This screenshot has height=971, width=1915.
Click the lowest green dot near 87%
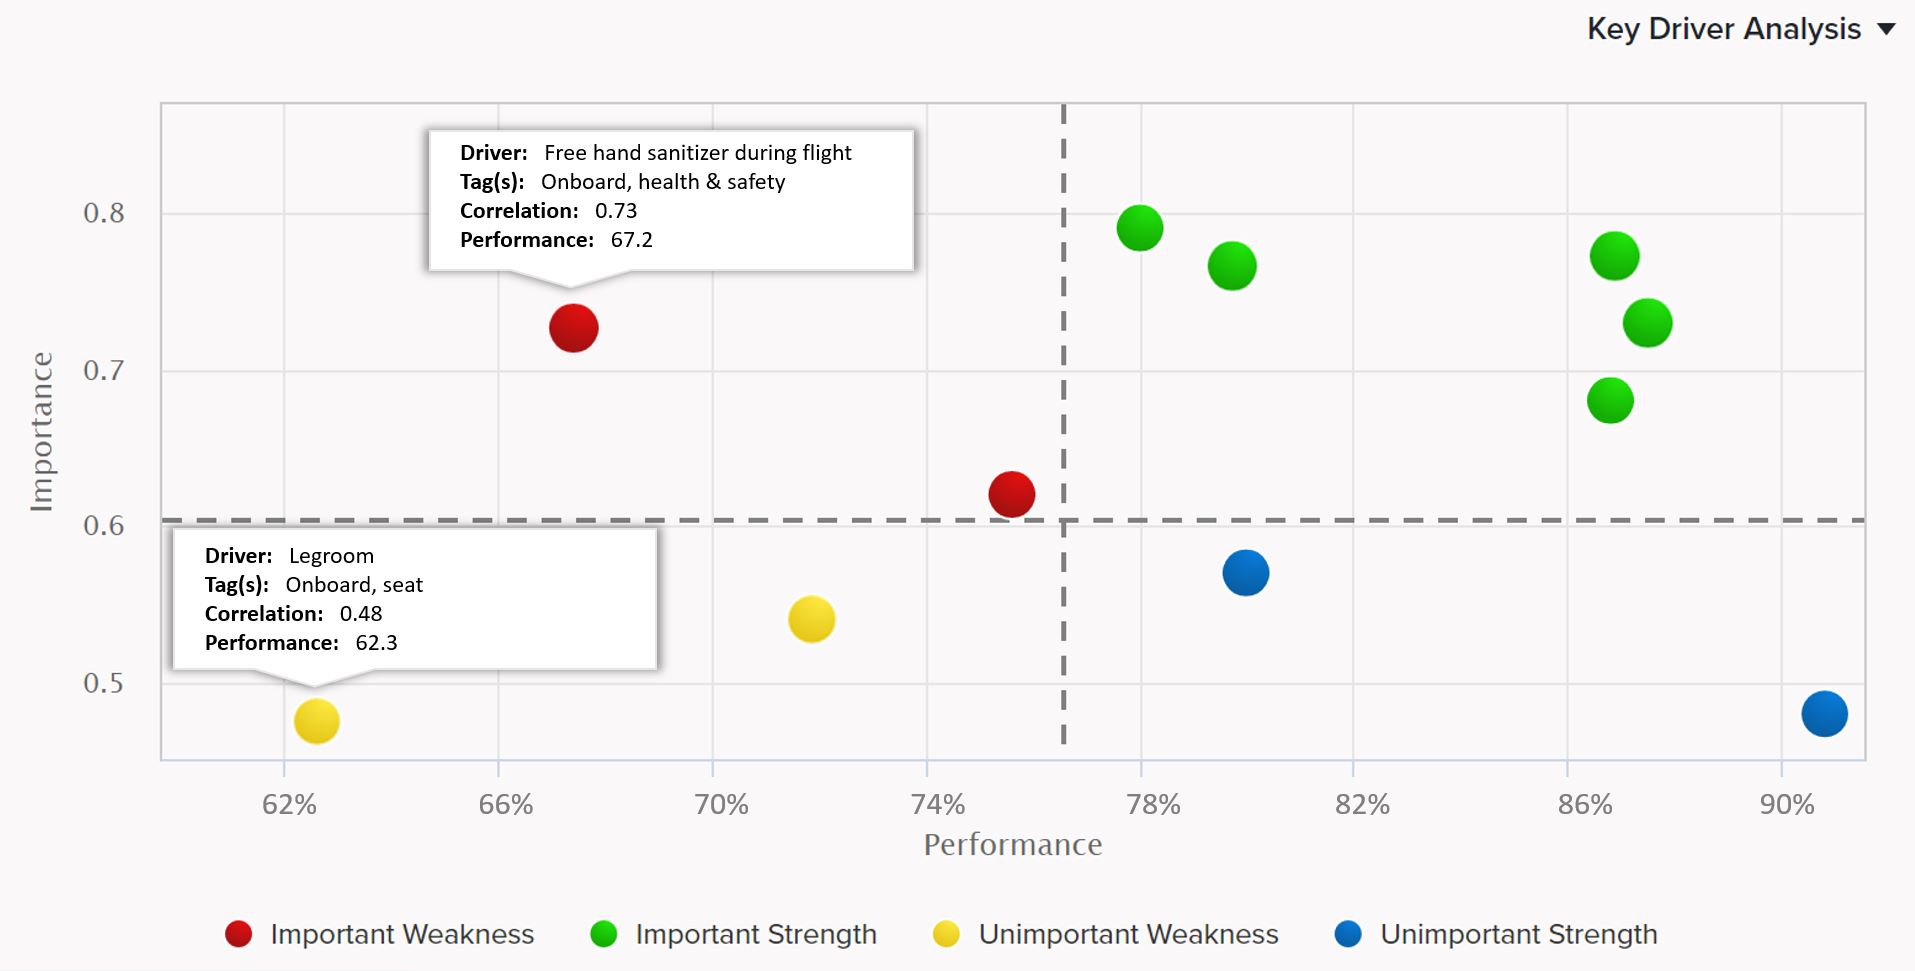pyautogui.click(x=1610, y=401)
